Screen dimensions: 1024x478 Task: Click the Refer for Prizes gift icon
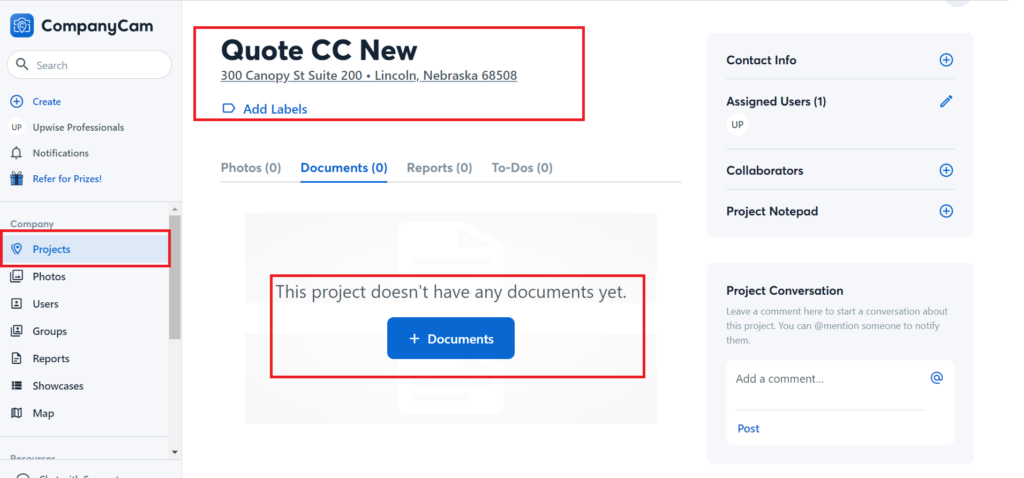[x=17, y=178]
